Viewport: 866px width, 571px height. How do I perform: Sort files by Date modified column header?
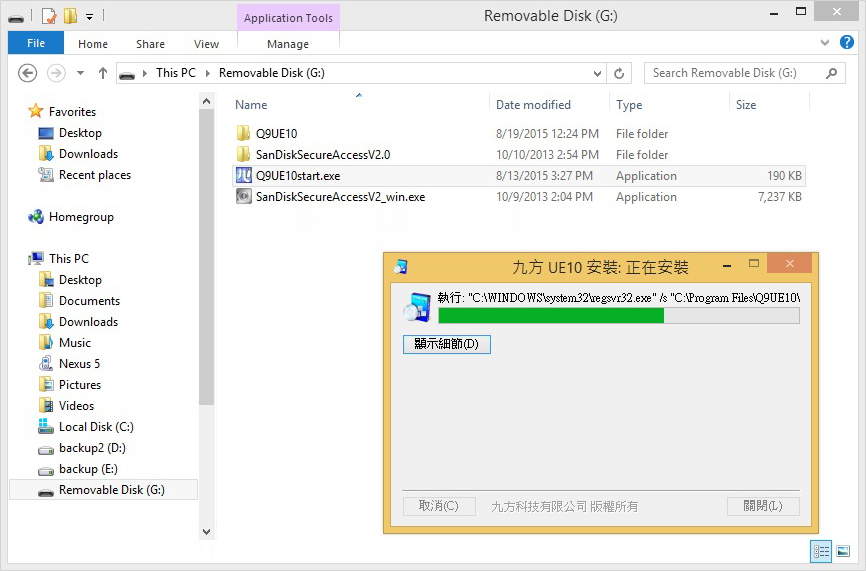coord(533,105)
